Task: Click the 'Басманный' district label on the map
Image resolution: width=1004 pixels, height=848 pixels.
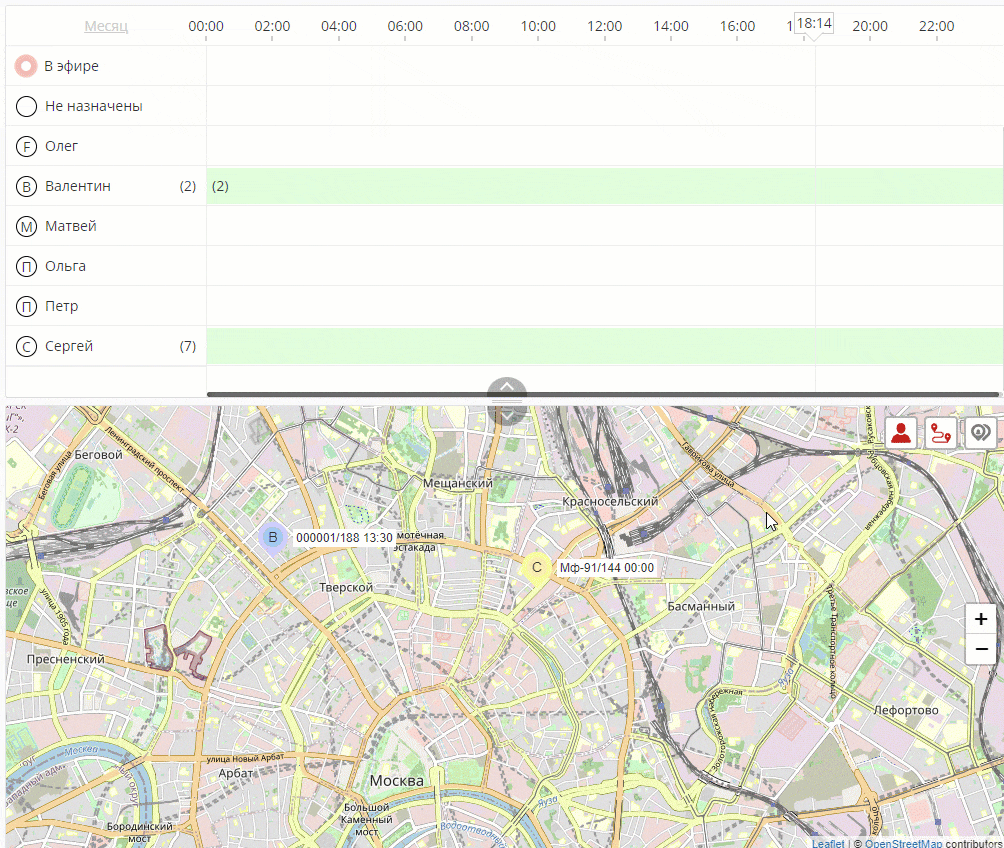Action: 701,607
